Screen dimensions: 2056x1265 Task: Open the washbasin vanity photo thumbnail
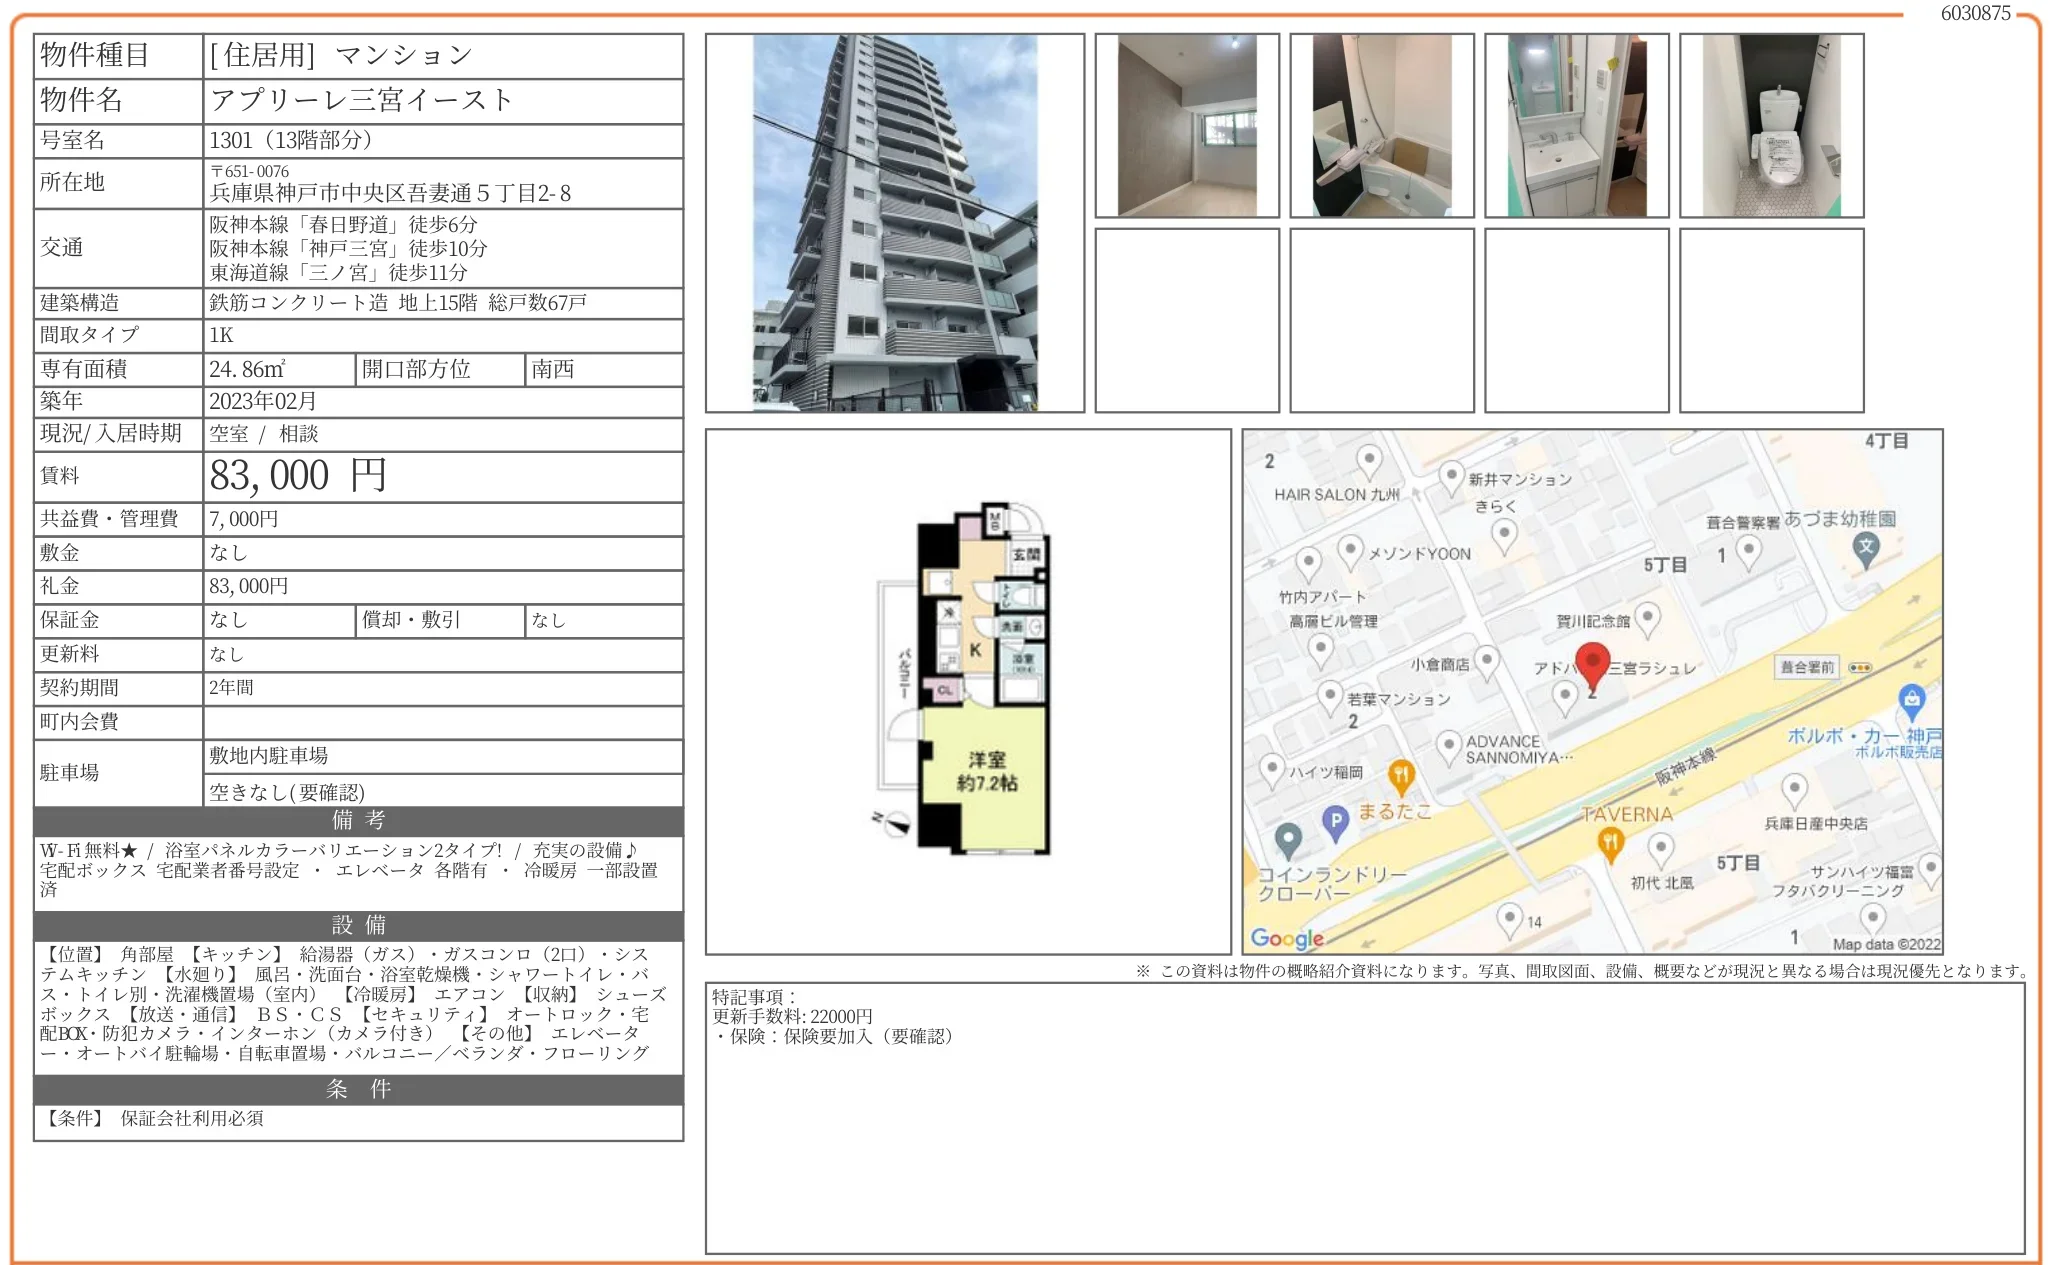[x=1576, y=125]
